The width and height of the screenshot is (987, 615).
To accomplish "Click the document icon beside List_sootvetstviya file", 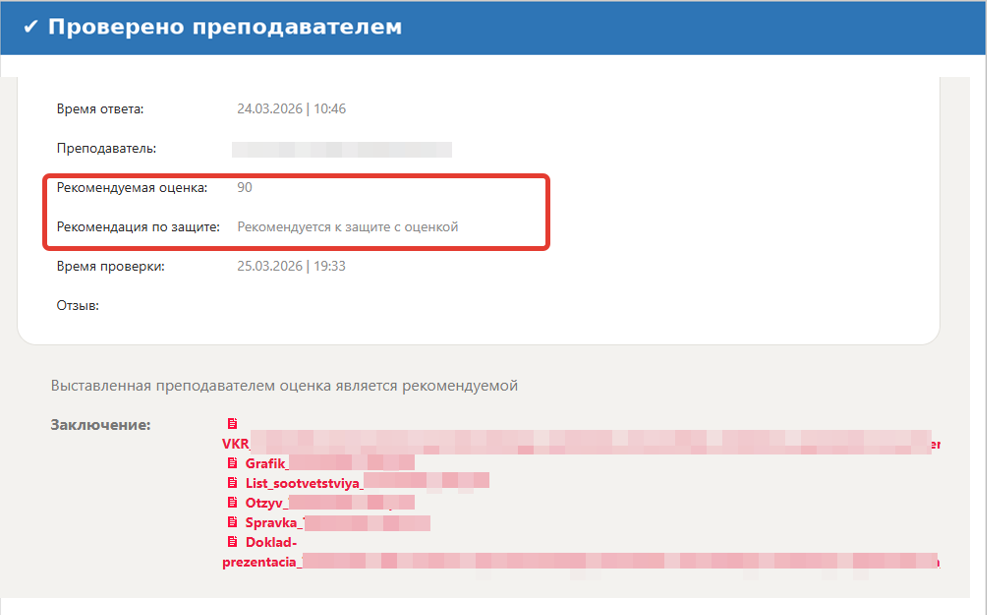I will [x=233, y=482].
